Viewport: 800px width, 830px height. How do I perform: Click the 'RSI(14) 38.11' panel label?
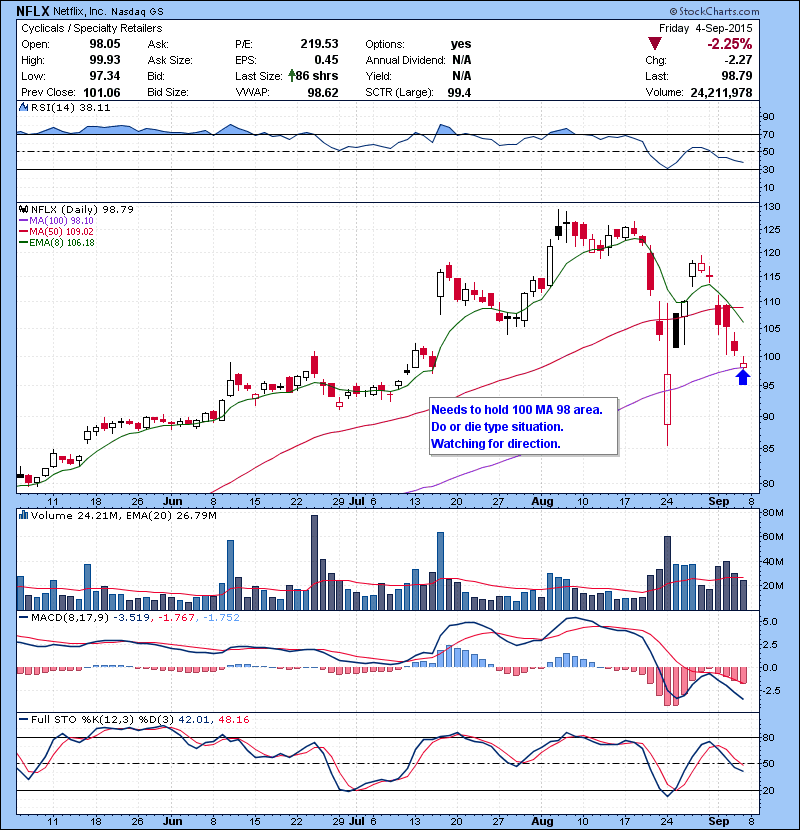click(x=70, y=107)
